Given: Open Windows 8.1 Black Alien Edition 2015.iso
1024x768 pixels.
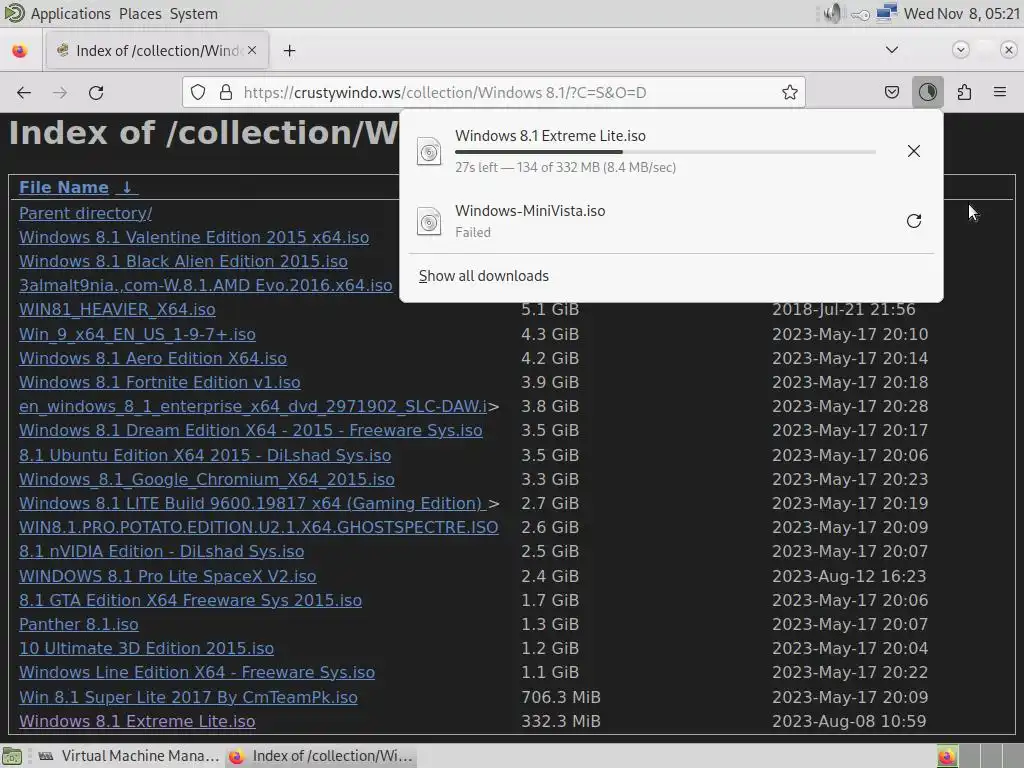Looking at the screenshot, I should click(184, 262).
